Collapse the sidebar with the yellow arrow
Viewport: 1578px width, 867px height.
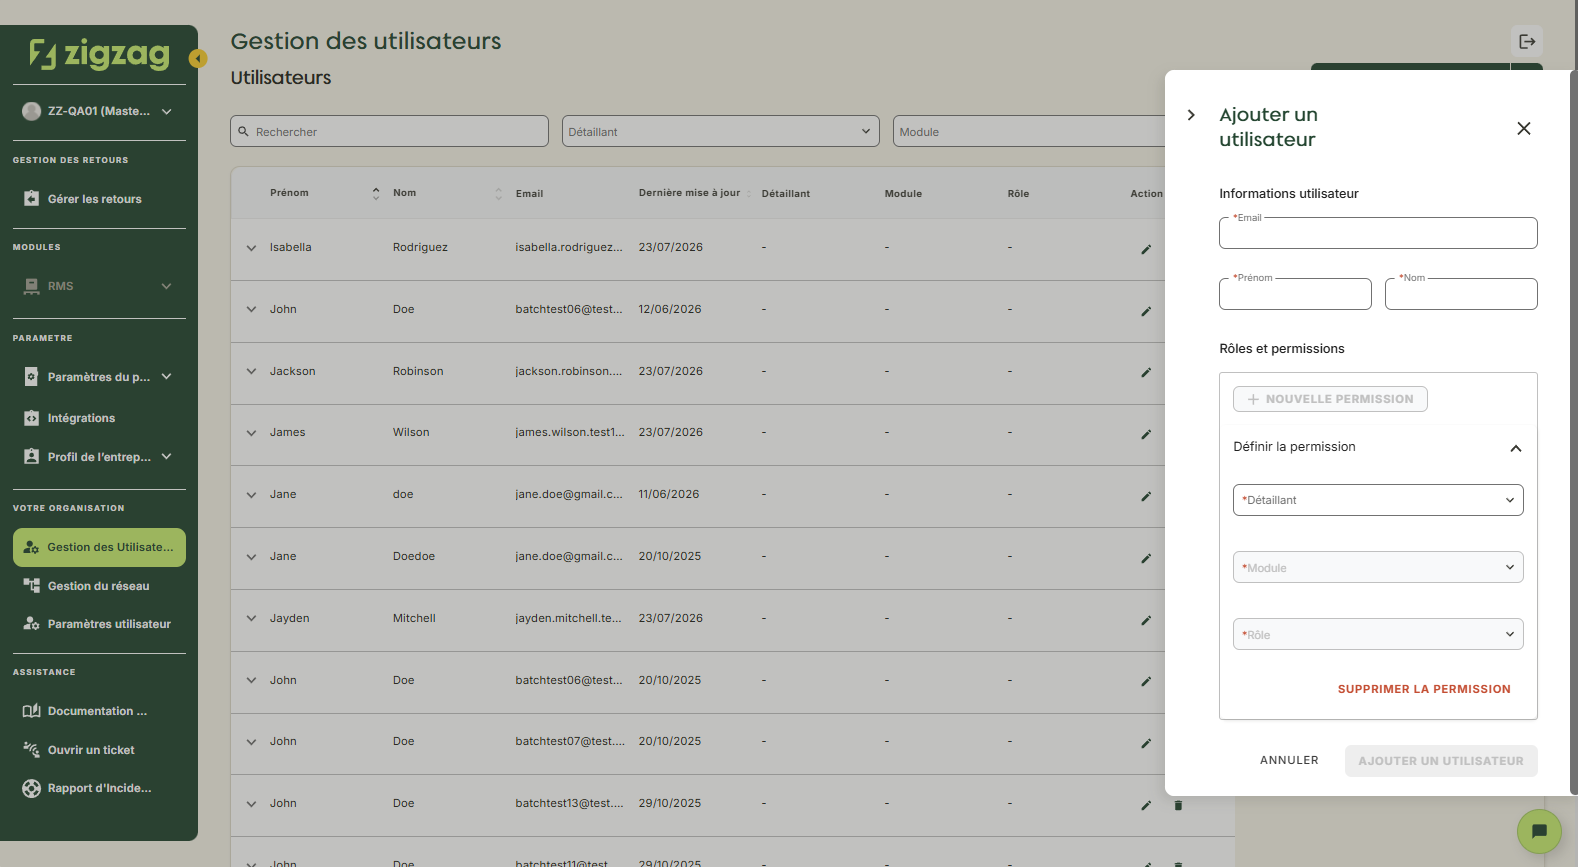(198, 59)
